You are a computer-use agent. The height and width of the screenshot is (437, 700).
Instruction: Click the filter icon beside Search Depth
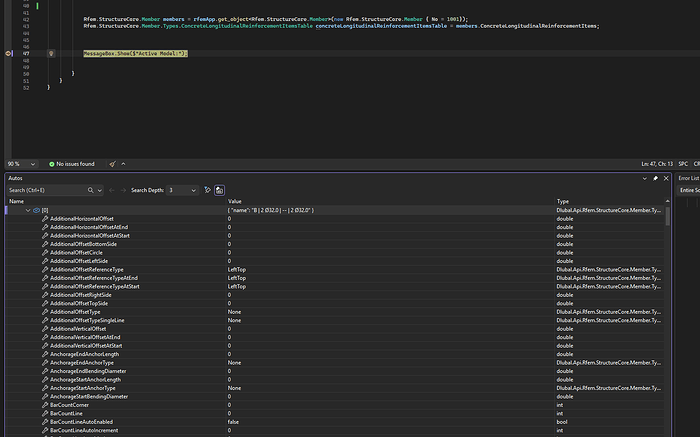click(207, 190)
